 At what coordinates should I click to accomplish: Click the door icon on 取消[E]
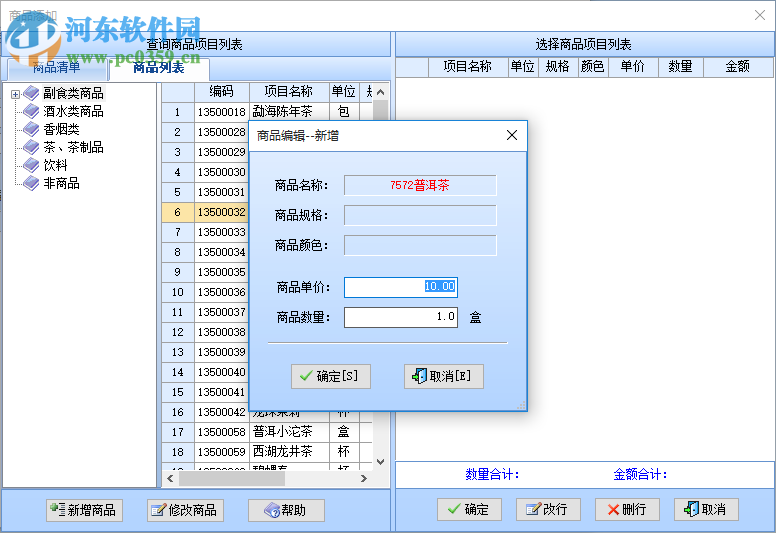420,376
